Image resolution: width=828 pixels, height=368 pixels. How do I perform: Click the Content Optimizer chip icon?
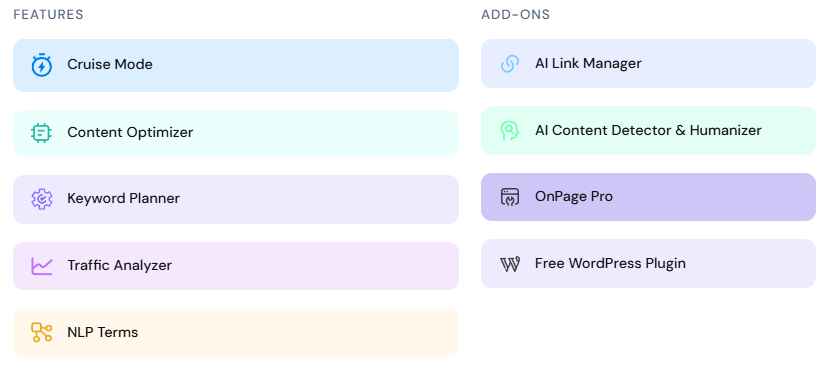click(42, 133)
